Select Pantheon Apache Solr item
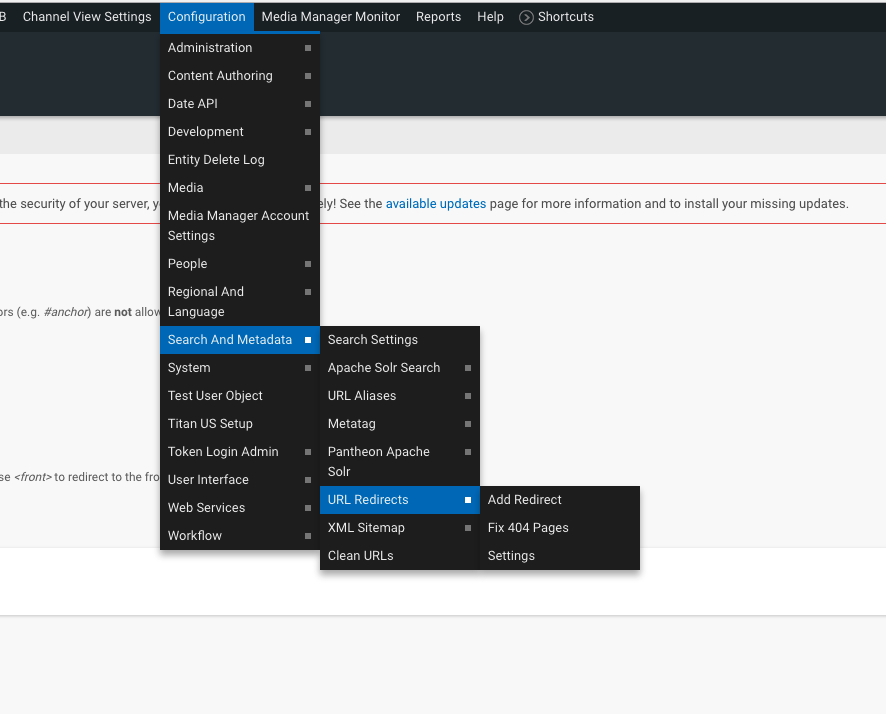The height and width of the screenshot is (714, 886). click(x=399, y=462)
